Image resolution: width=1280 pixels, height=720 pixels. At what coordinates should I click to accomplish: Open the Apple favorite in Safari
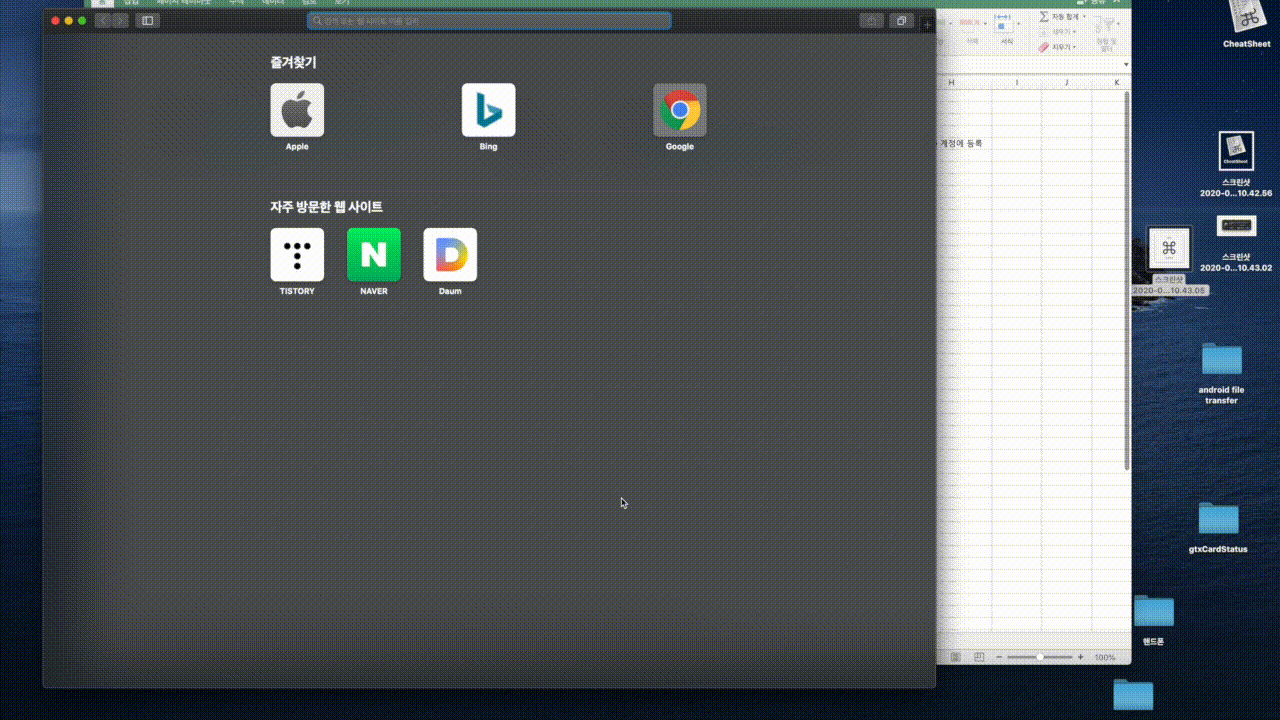click(297, 109)
